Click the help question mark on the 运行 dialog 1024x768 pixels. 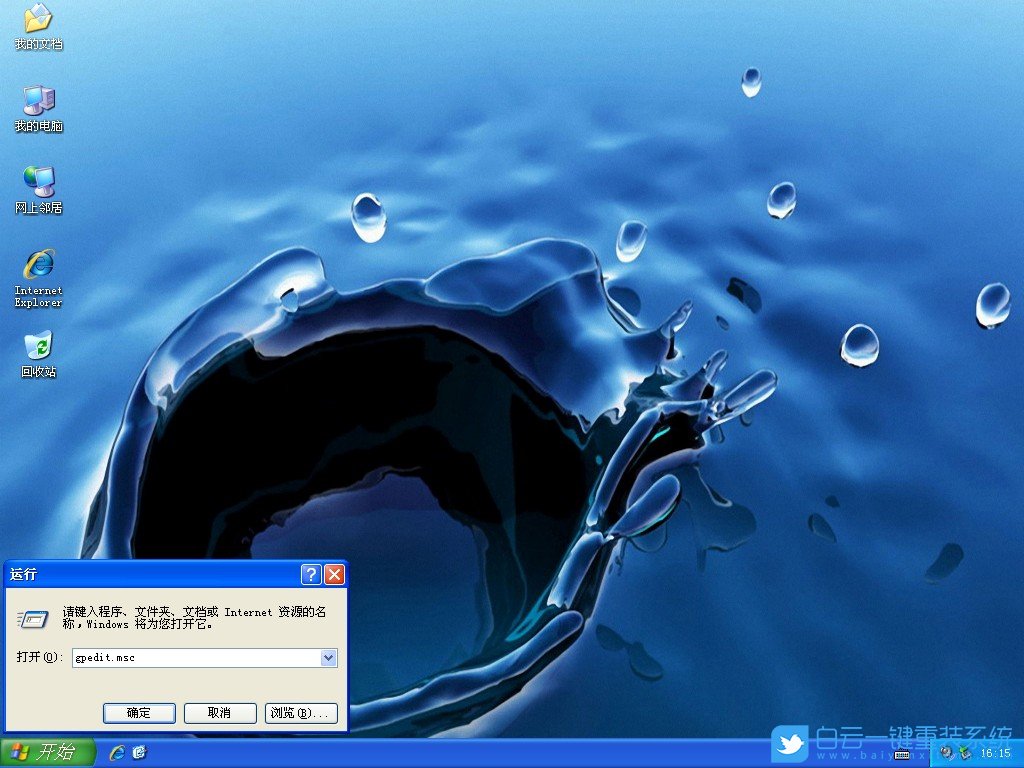313,574
